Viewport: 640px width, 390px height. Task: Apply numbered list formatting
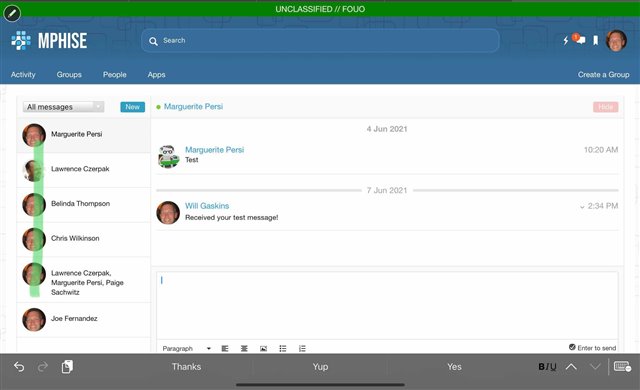(302, 348)
